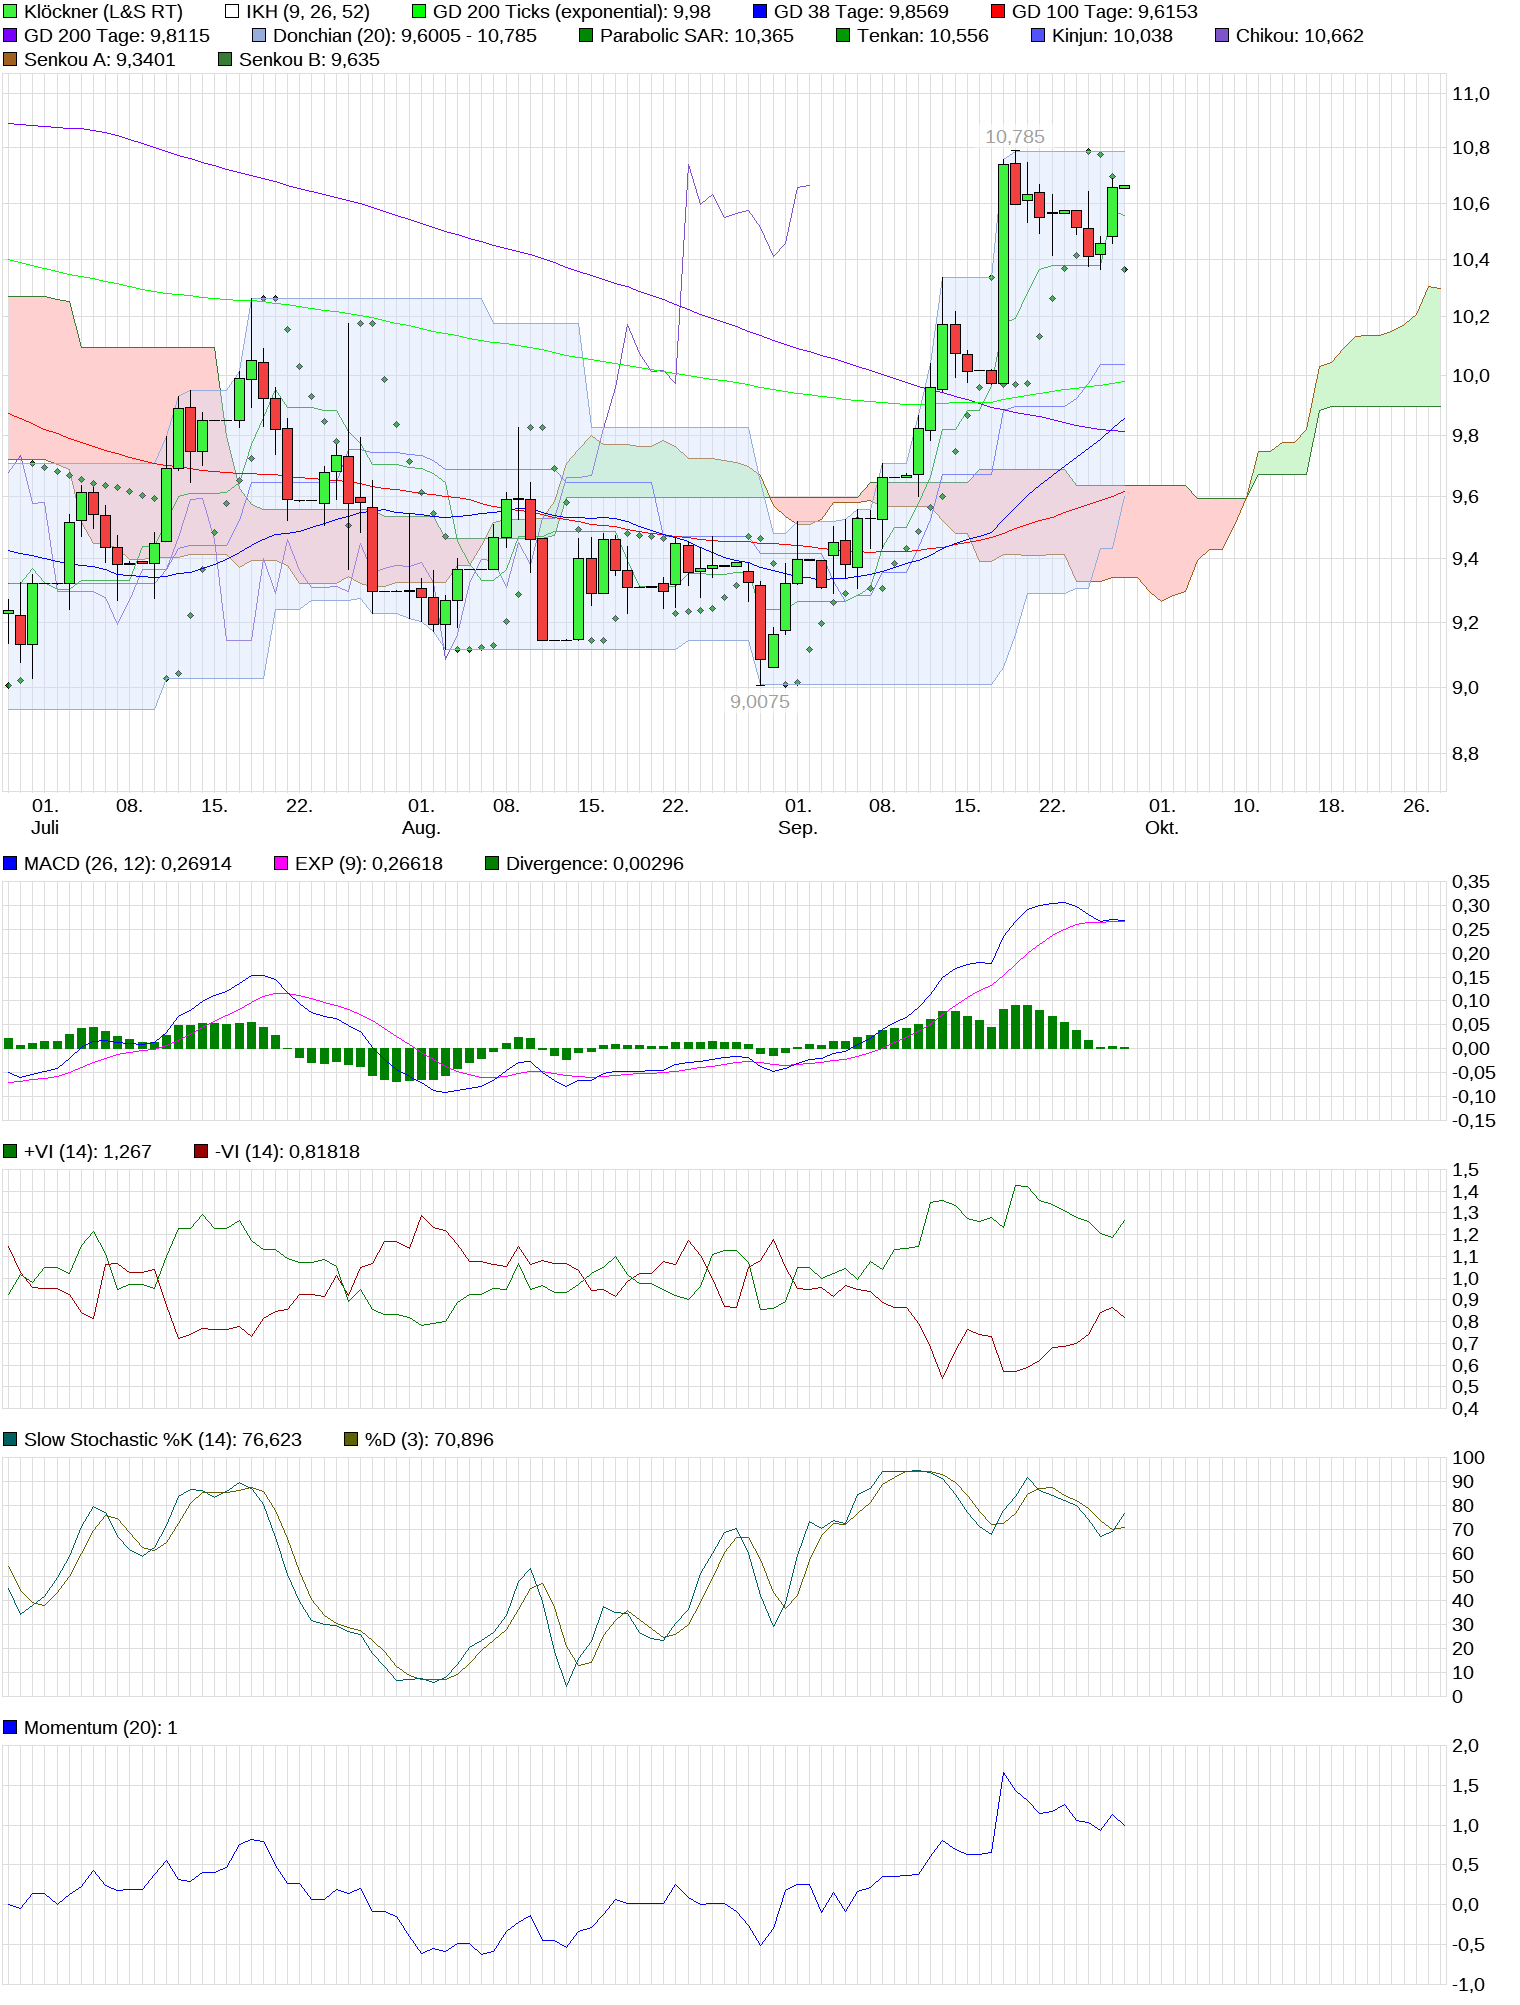The width and height of the screenshot is (1520, 2005).
Task: Click the 01. Okt. date axis label
Action: coord(1162,817)
